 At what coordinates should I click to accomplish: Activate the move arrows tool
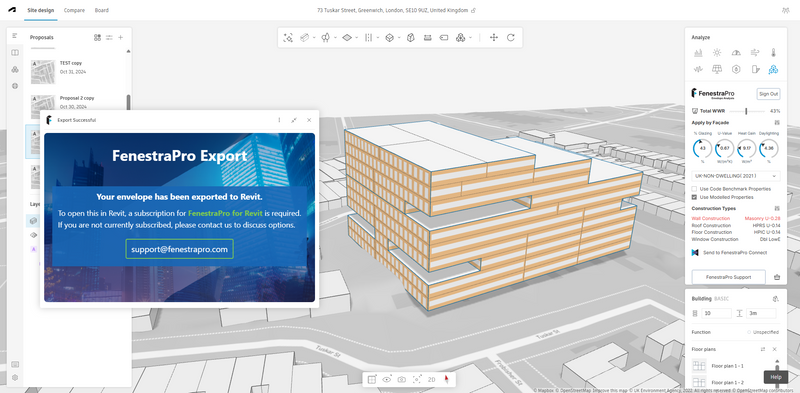tap(493, 37)
